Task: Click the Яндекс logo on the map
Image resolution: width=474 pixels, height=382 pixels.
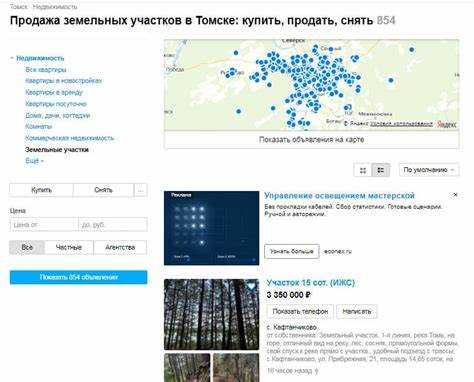Action: pyautogui.click(x=446, y=124)
